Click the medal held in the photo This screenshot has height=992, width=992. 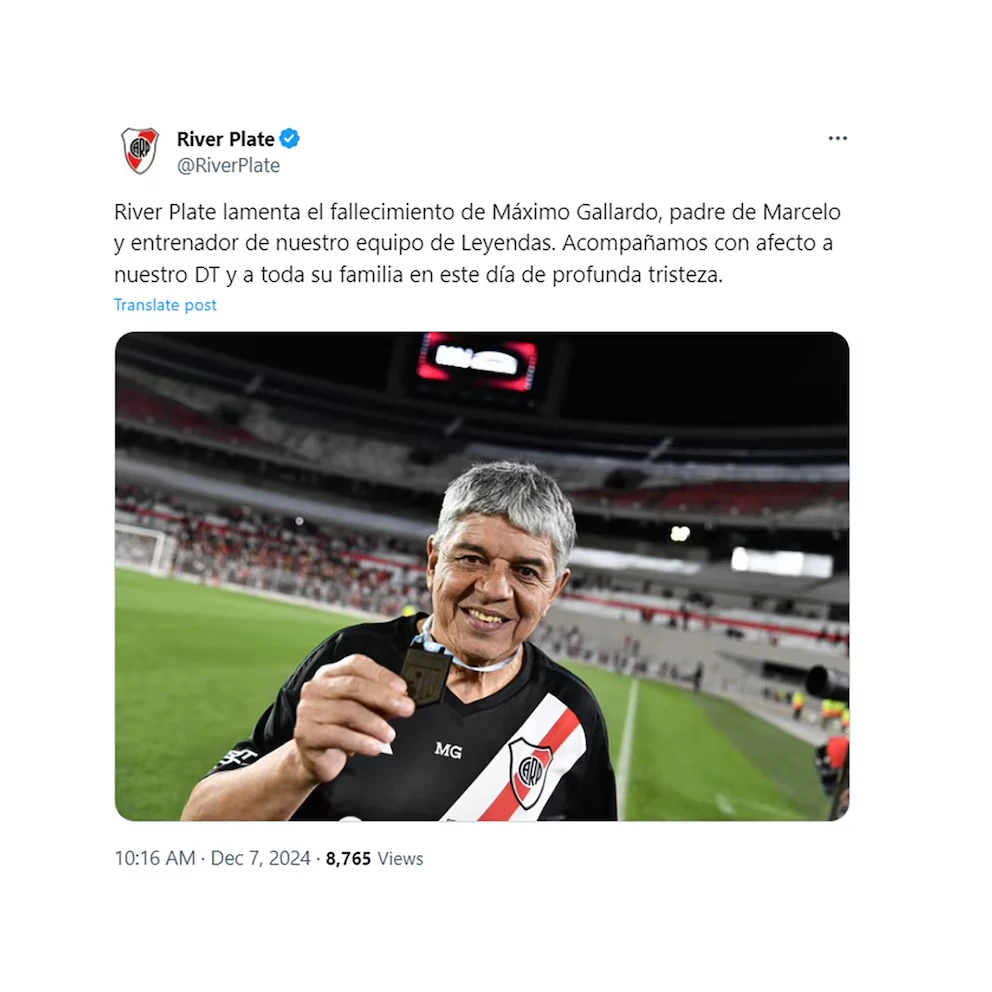point(426,674)
